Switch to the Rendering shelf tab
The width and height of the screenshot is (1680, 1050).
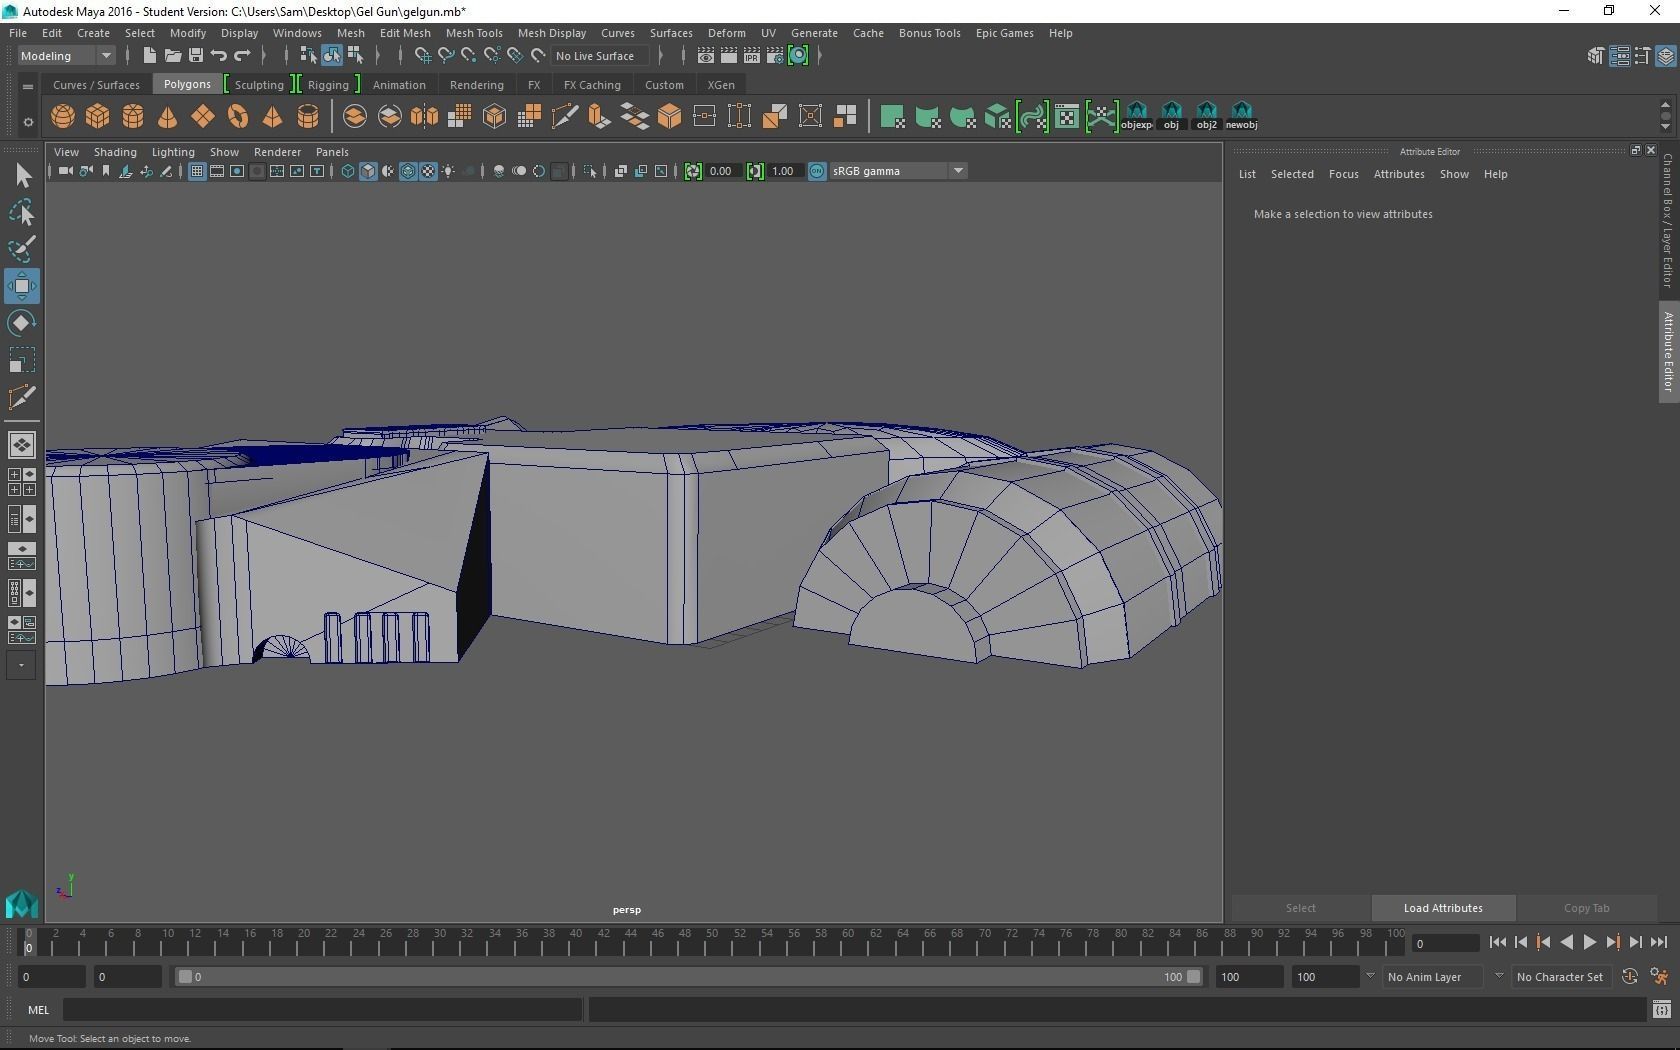(476, 85)
